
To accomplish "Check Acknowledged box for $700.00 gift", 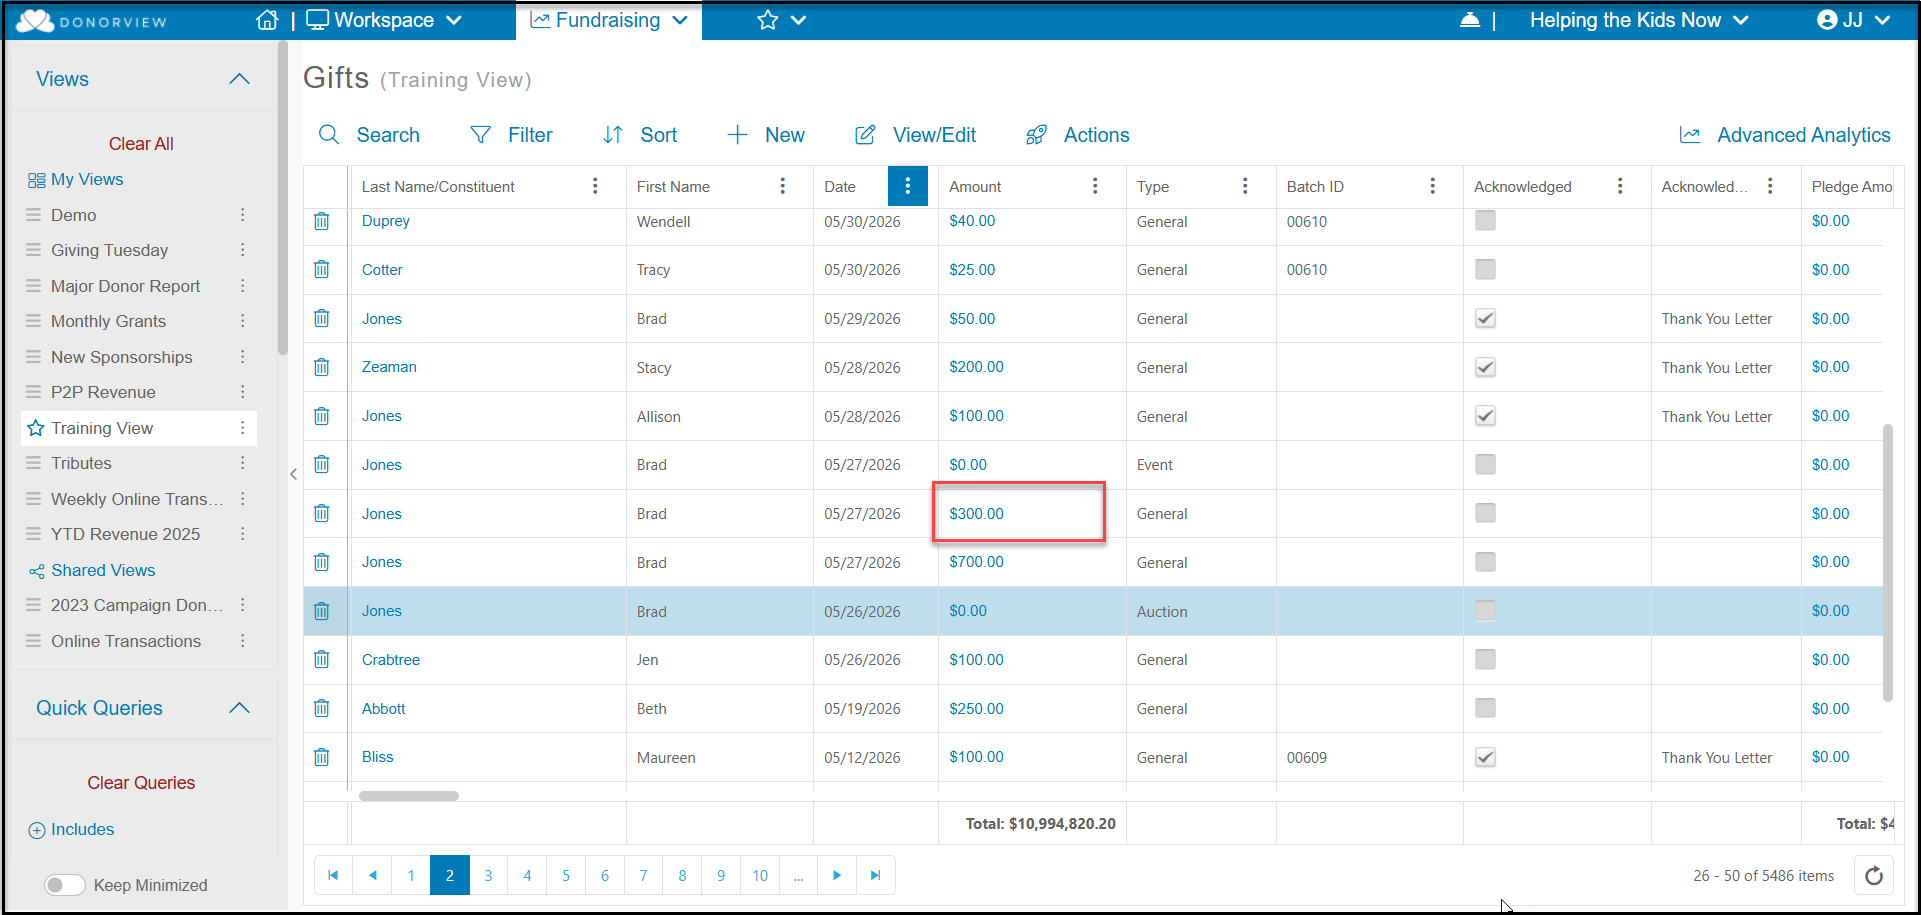I will pos(1485,562).
